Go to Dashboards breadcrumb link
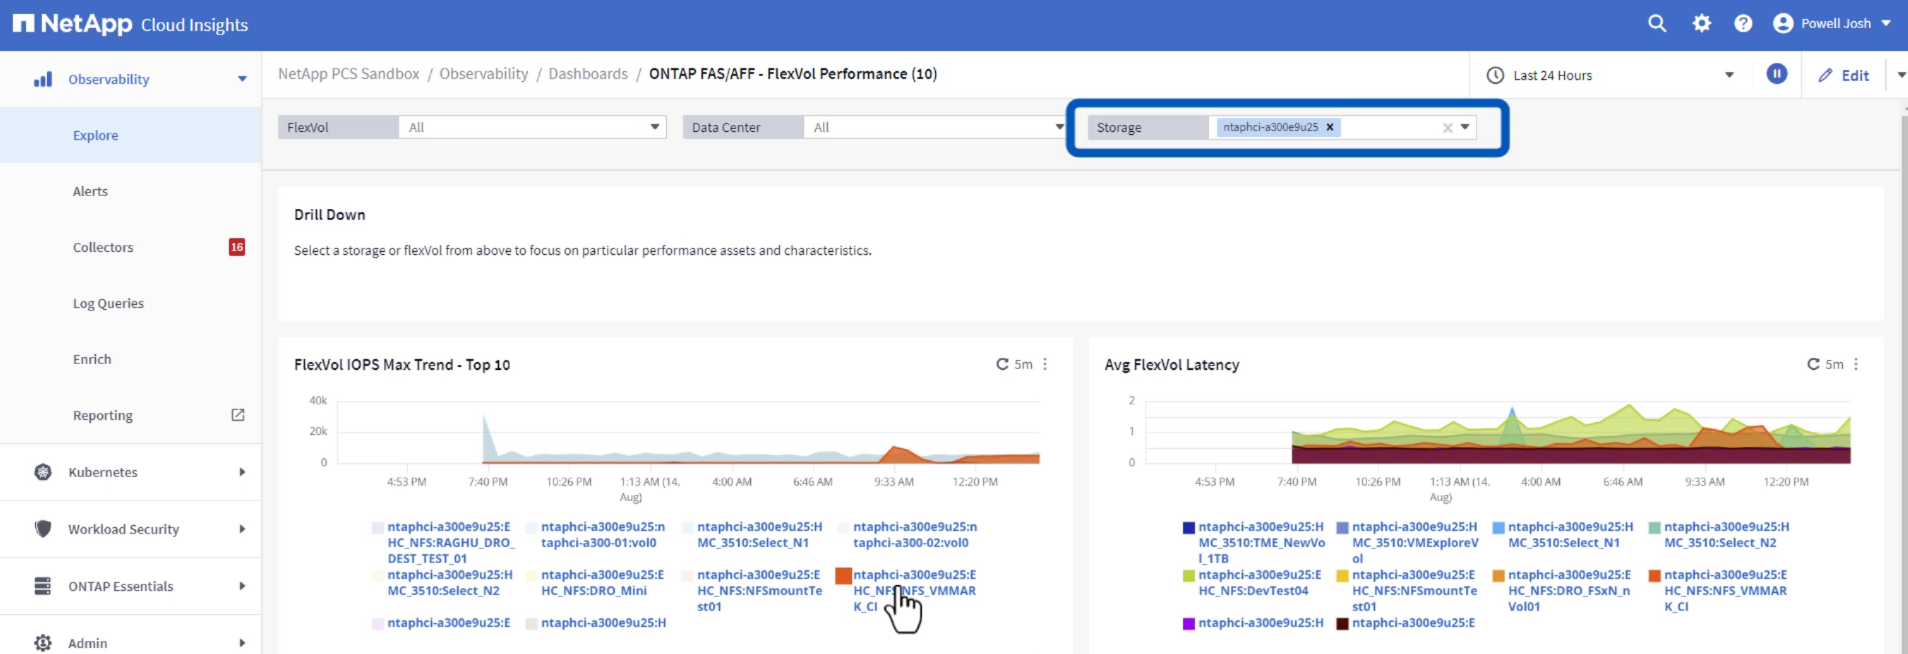Image resolution: width=1908 pixels, height=654 pixels. pos(588,74)
